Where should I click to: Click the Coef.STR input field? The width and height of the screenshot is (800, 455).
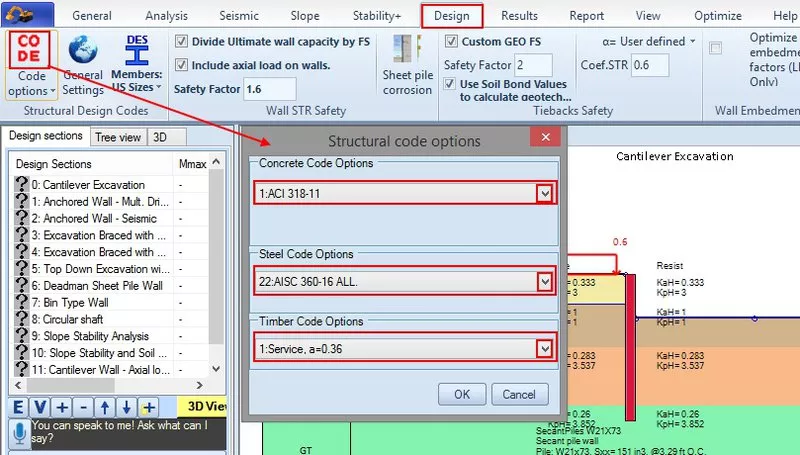(649, 65)
